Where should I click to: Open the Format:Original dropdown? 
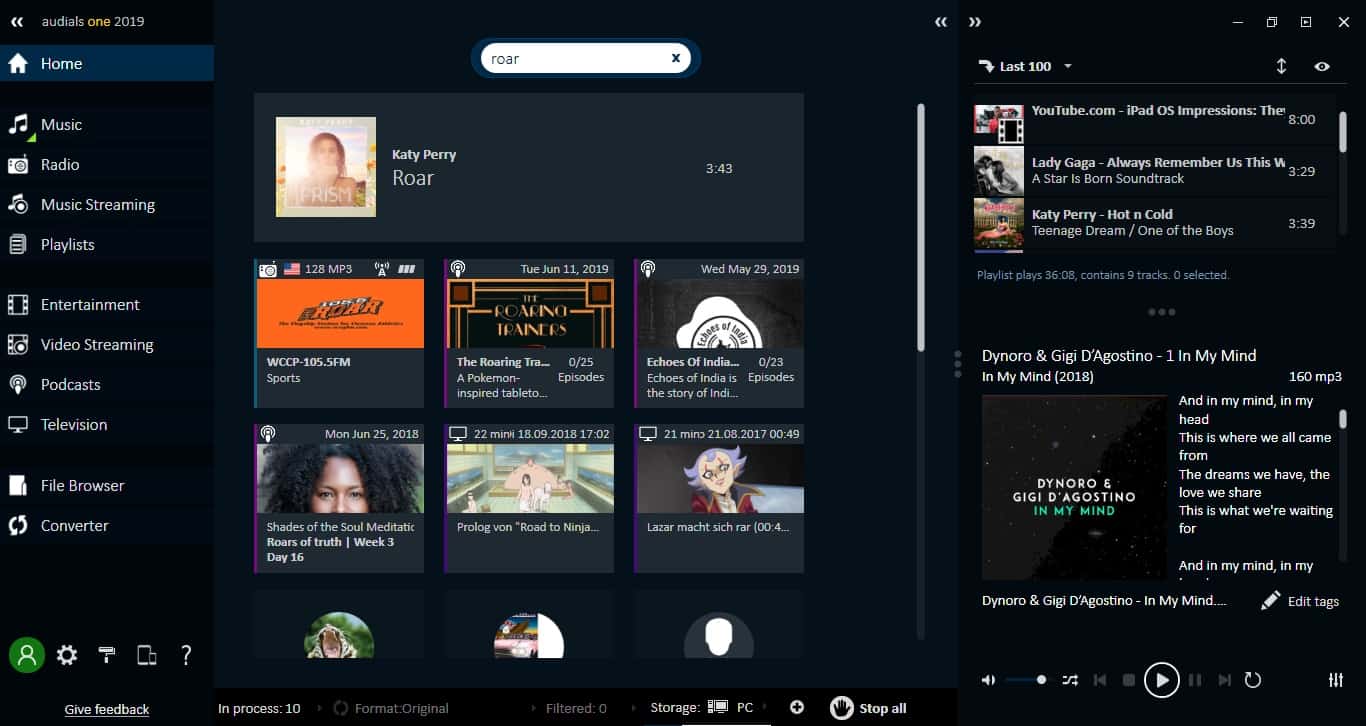pyautogui.click(x=392, y=708)
